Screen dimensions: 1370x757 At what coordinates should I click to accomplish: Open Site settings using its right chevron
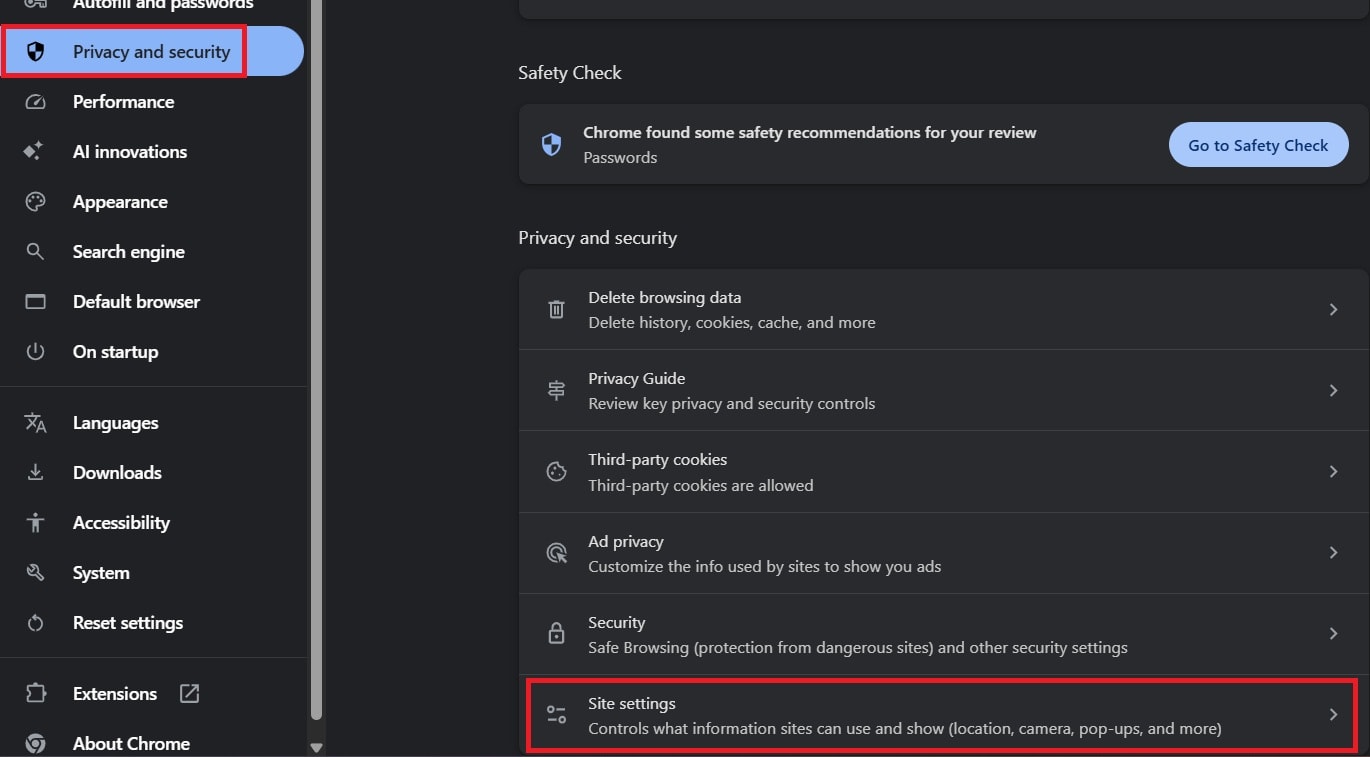click(1333, 715)
